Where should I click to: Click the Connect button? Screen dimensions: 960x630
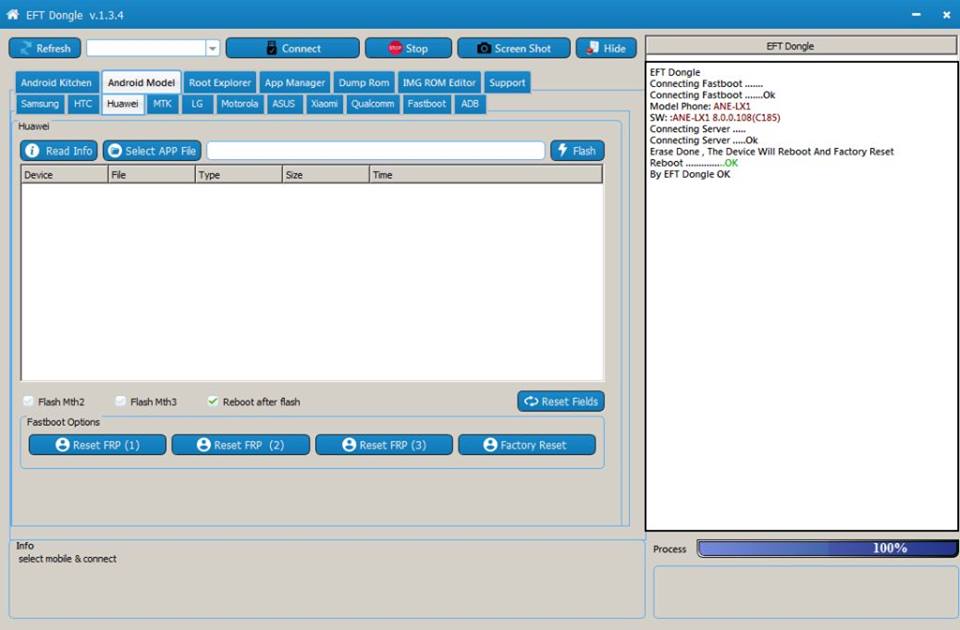[293, 48]
